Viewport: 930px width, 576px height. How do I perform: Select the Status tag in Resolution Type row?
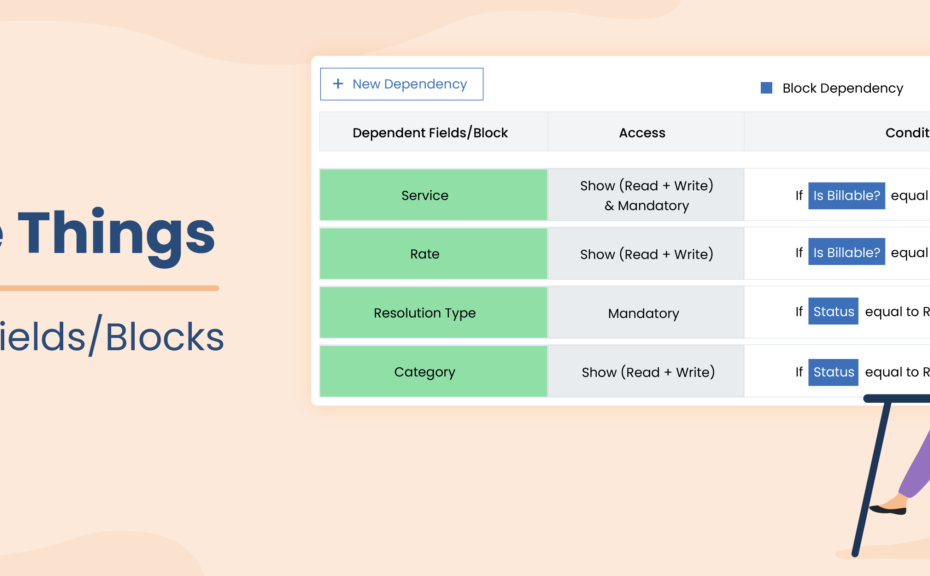coord(833,312)
